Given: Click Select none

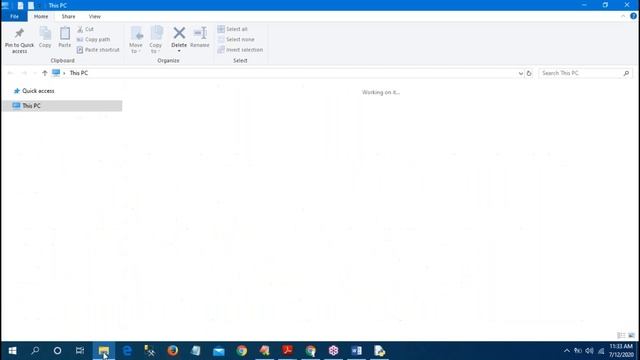Looking at the screenshot, I should coord(236,39).
